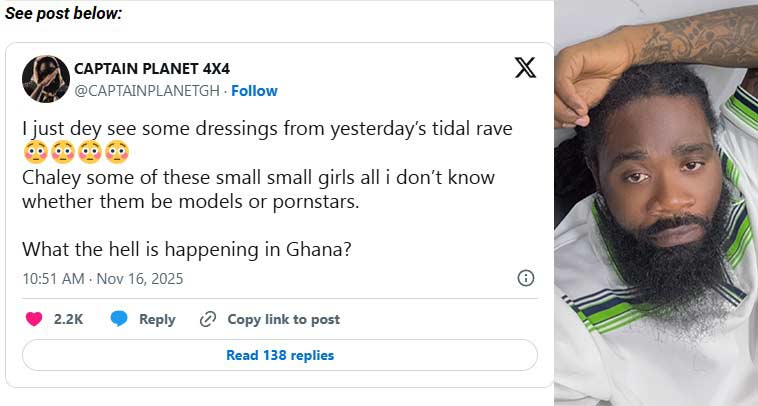Click the copy link chain icon
This screenshot has height=406, width=758.
point(208,319)
